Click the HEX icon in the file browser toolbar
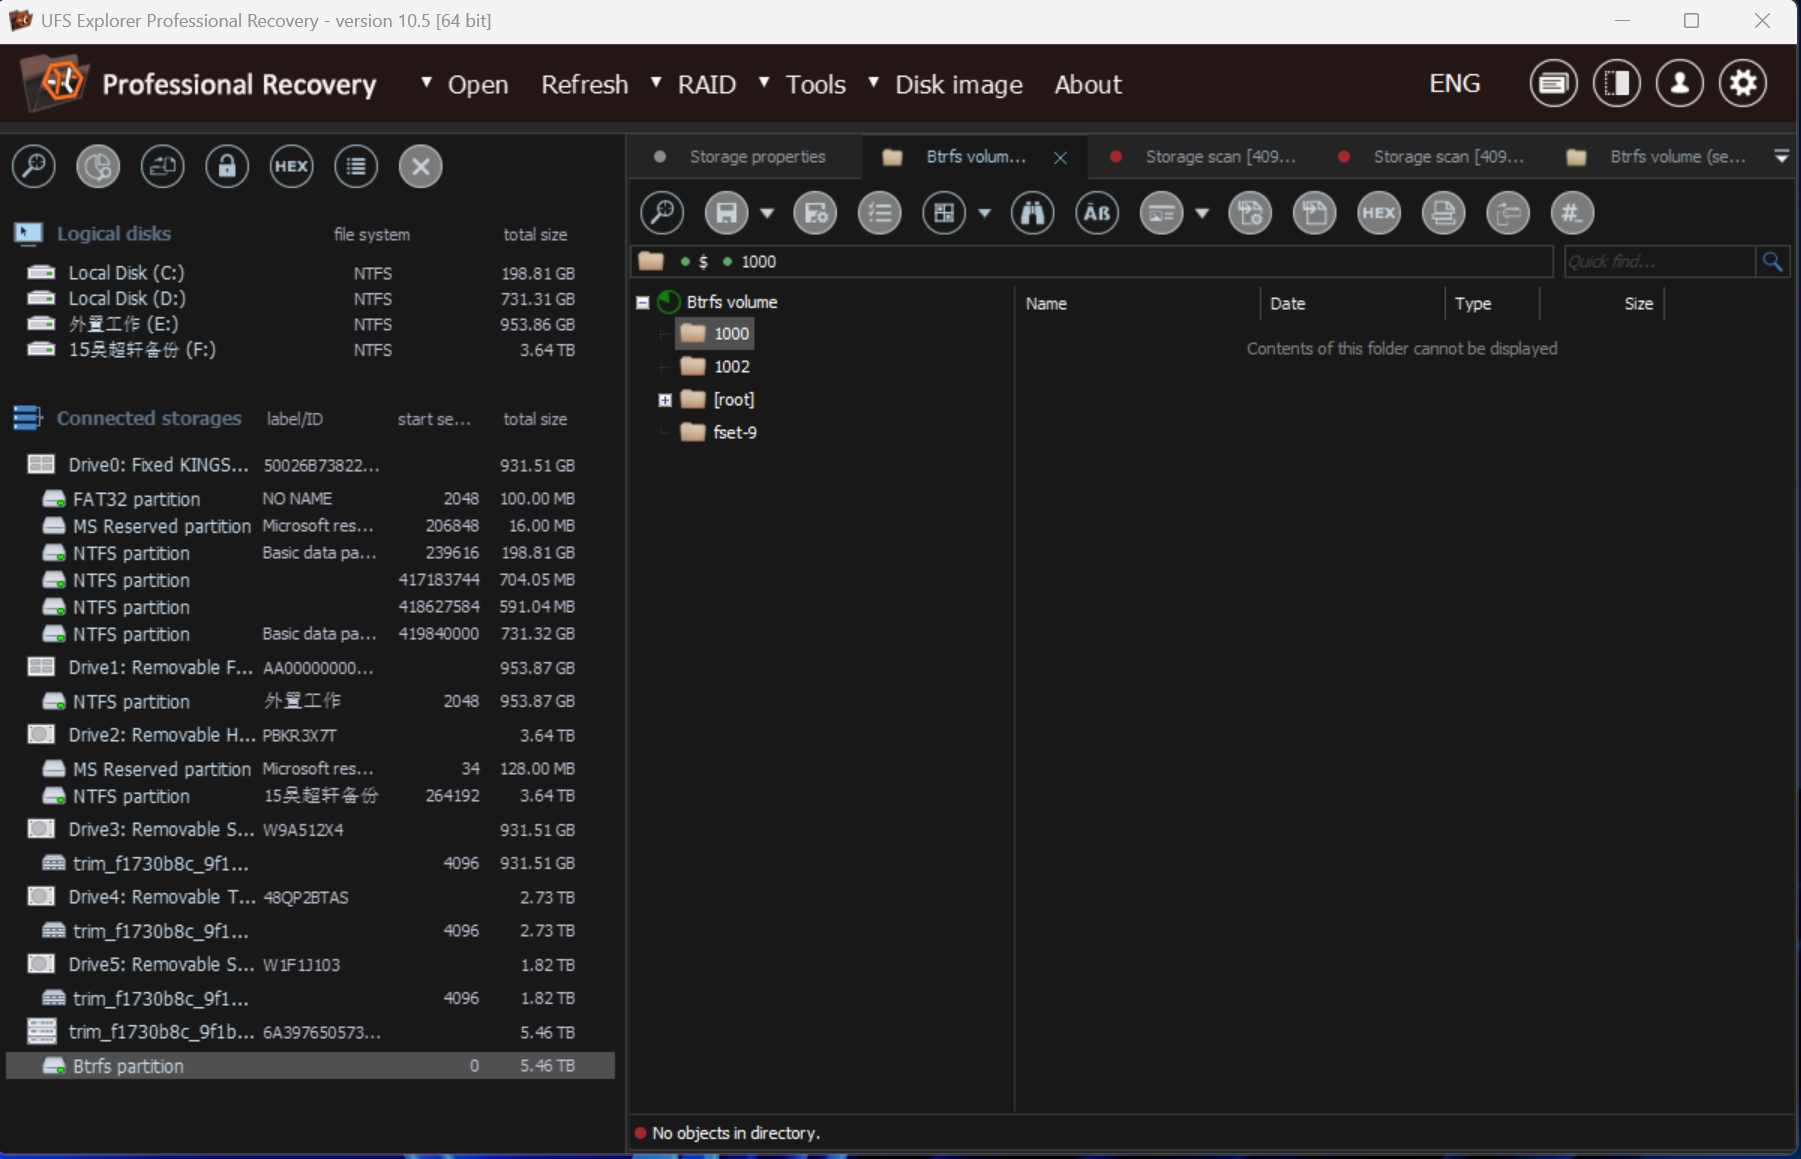1801x1159 pixels. click(1379, 213)
